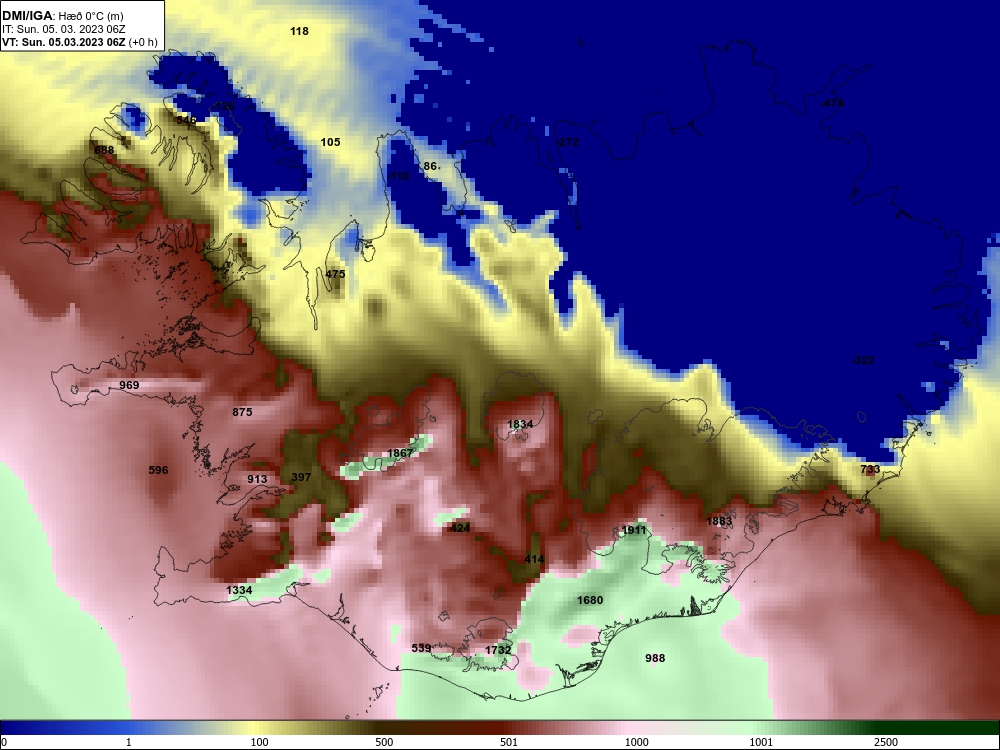This screenshot has height=750, width=1000.
Task: Click the map value -110
Action: [399, 176]
